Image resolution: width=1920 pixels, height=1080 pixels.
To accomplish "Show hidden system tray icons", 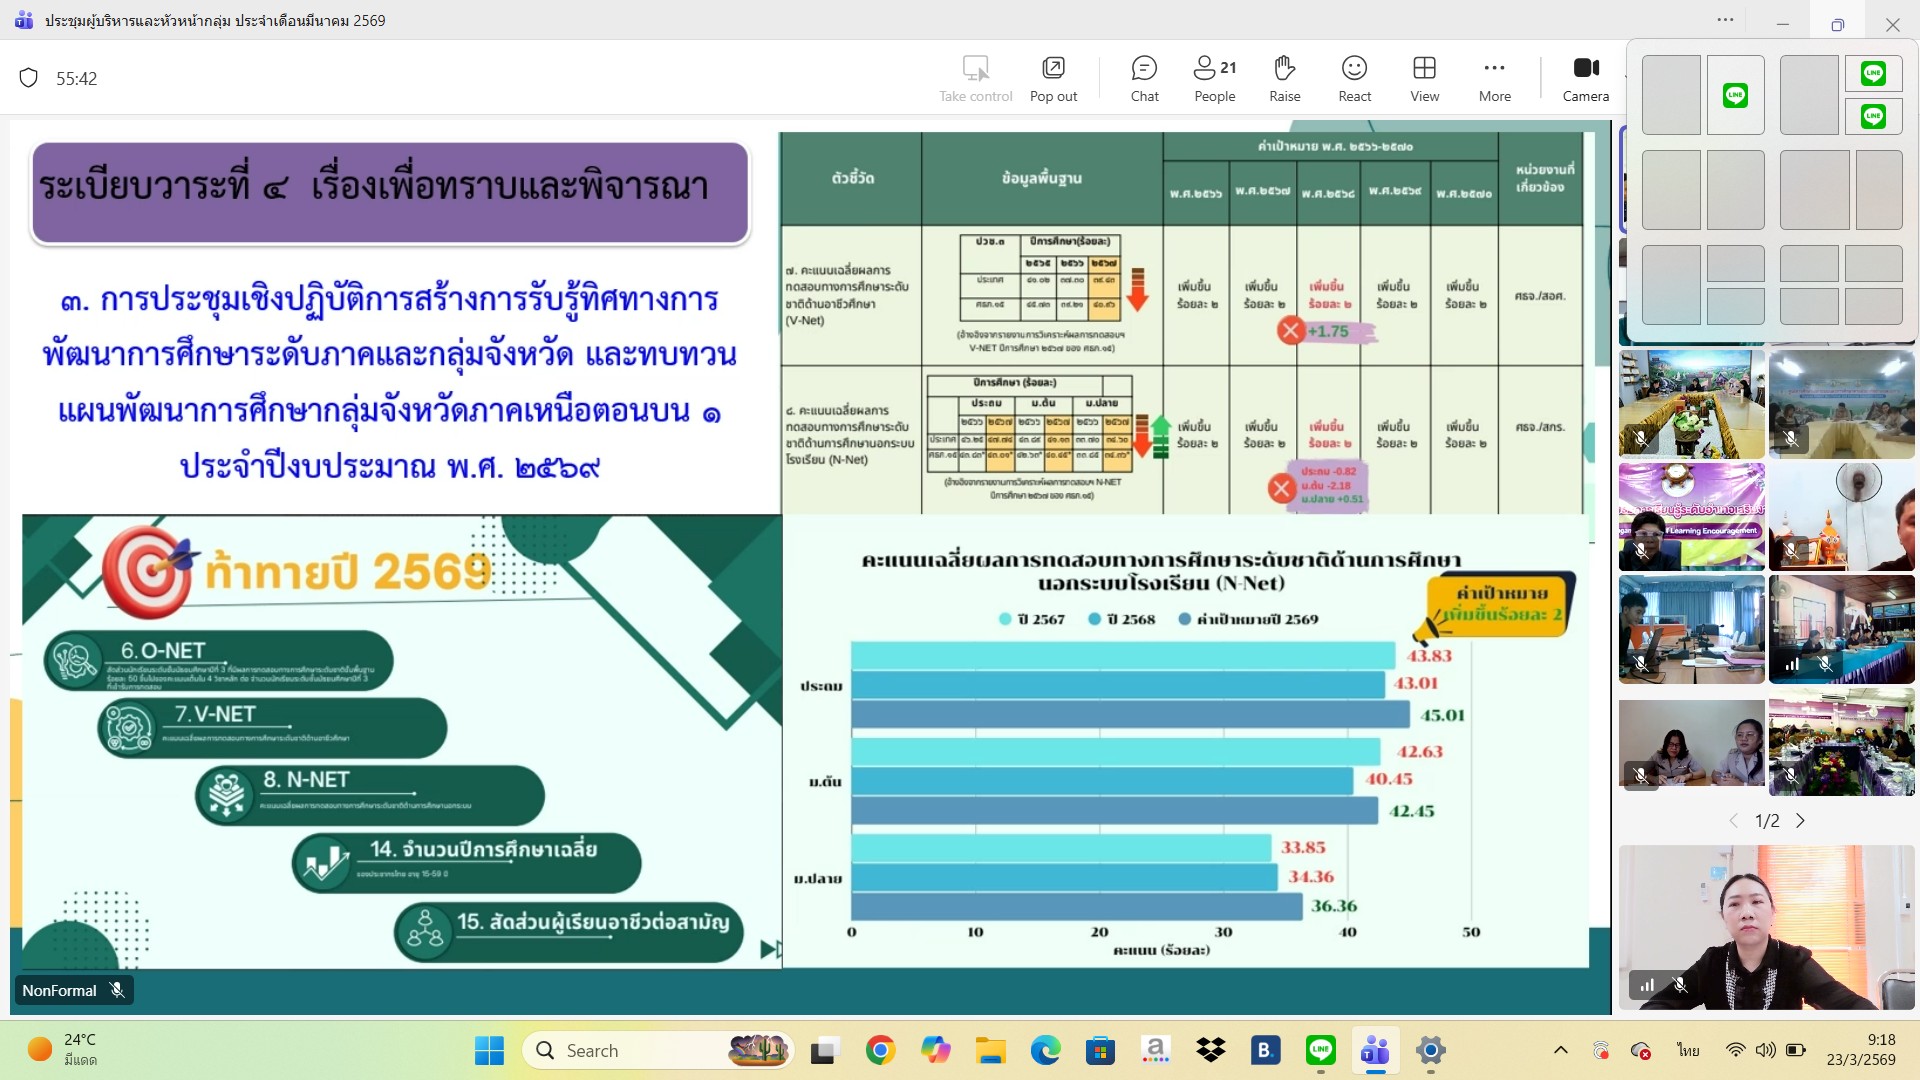I will pos(1560,1050).
